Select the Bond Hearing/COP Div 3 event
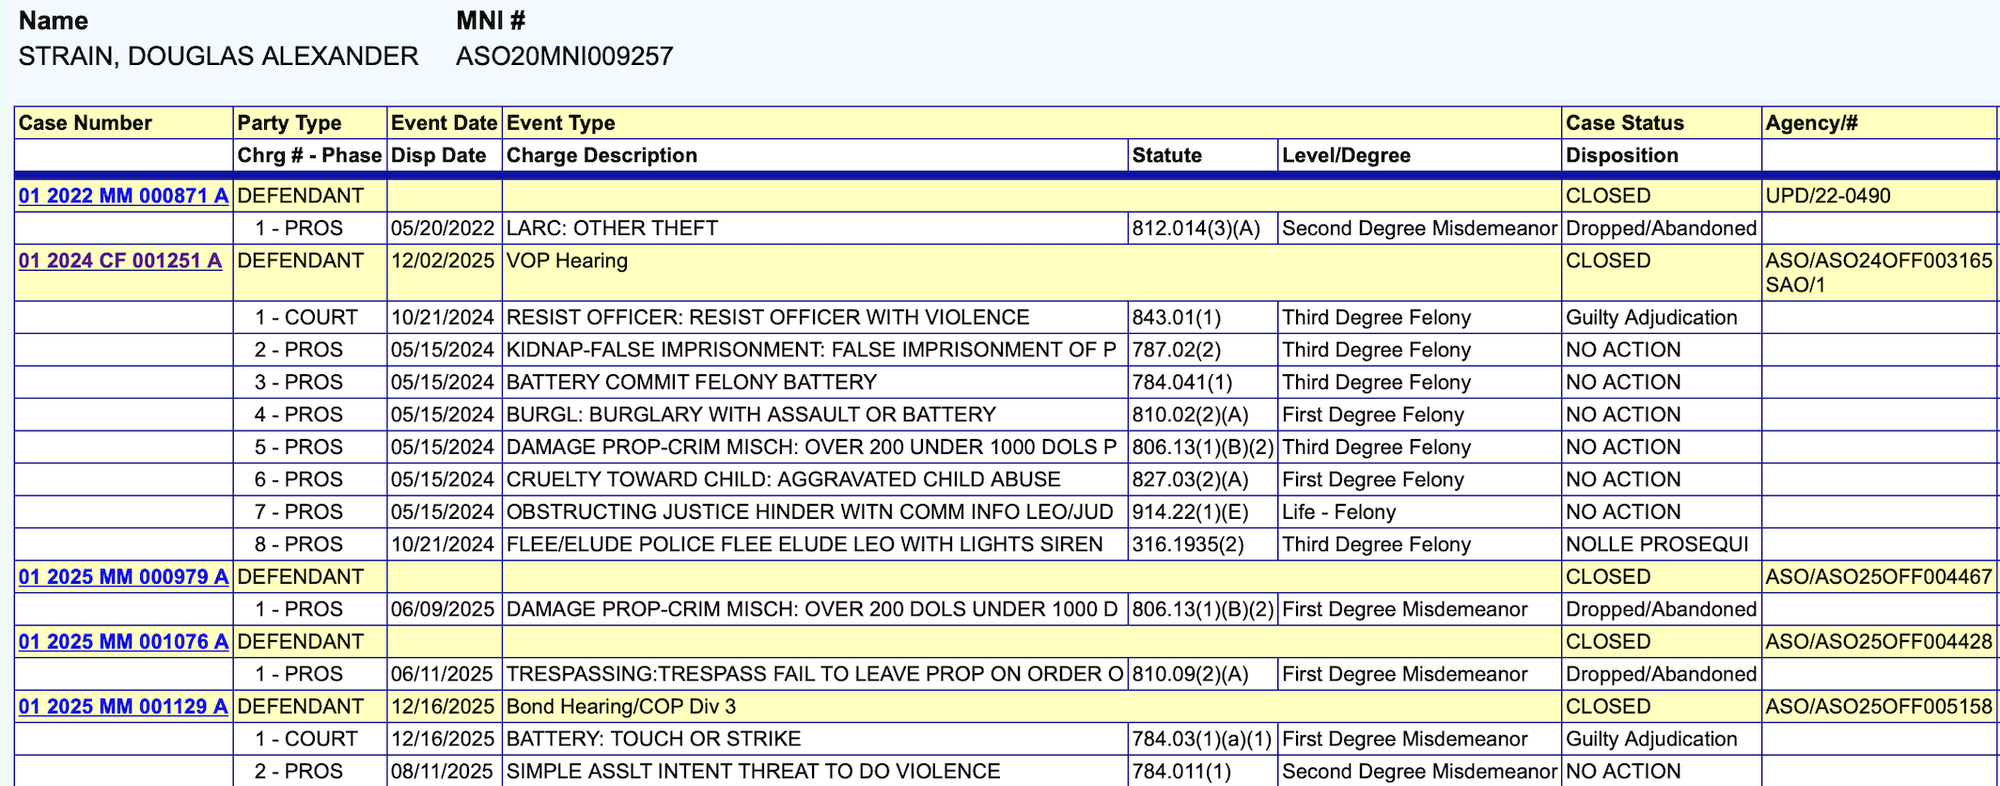2000x786 pixels. coord(620,707)
